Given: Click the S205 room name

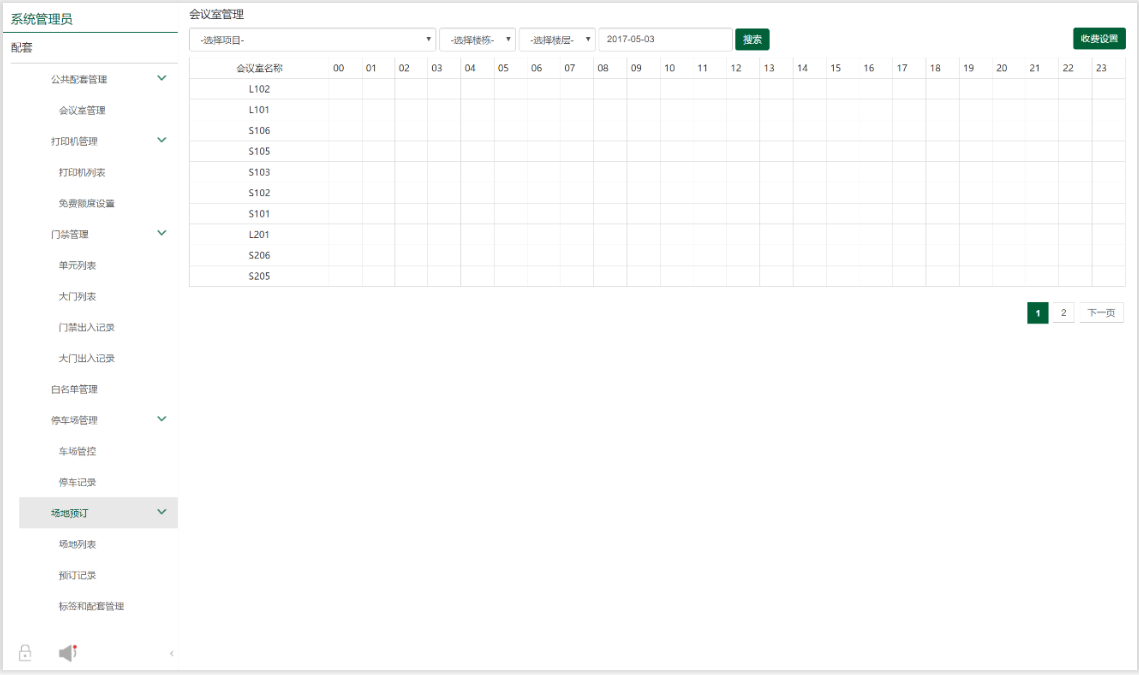Looking at the screenshot, I should click(259, 276).
